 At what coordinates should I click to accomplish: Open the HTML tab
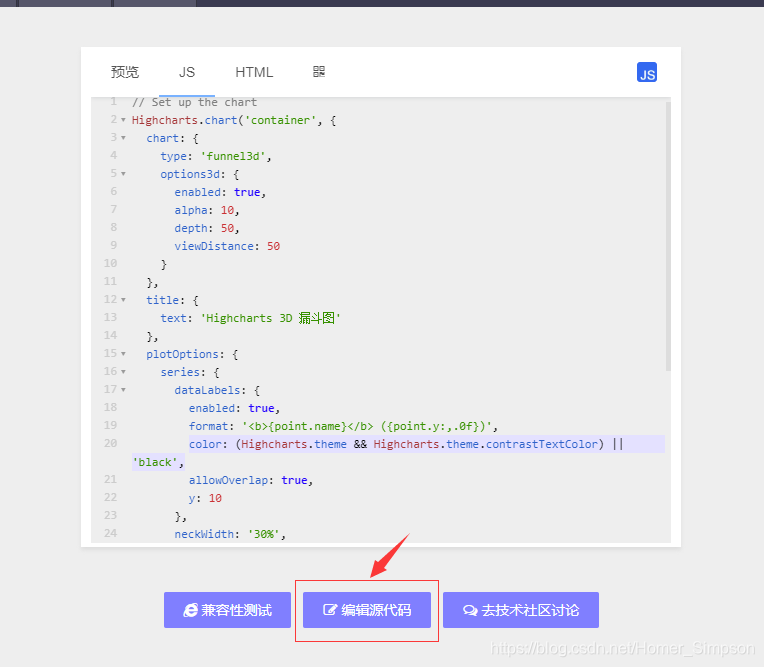[254, 72]
